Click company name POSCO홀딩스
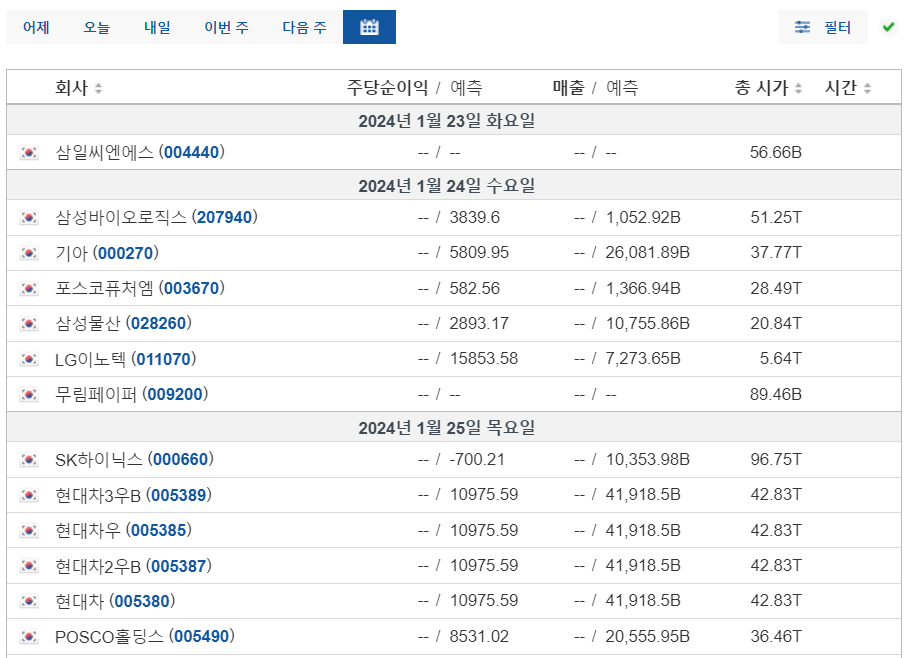905x658 pixels. (x=109, y=637)
